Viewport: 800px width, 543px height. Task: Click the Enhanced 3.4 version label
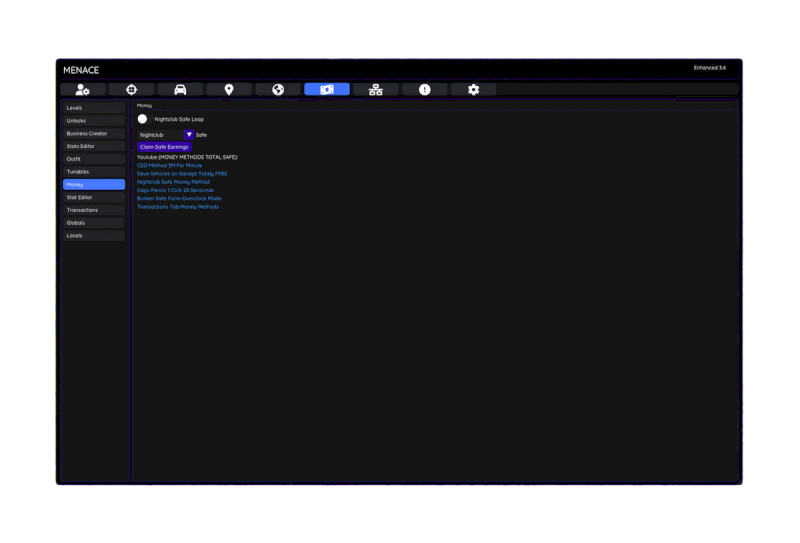[x=709, y=68]
